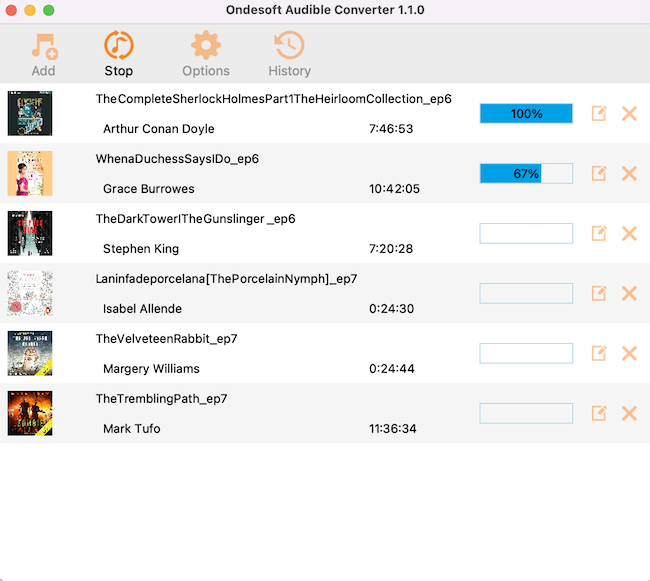Remove the TheDarkTowerITheGunslinger entry
The height and width of the screenshot is (581, 650).
coord(629,233)
